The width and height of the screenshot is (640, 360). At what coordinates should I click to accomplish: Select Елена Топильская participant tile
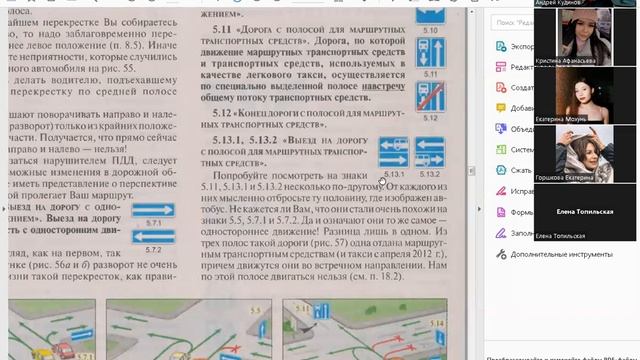click(584, 212)
